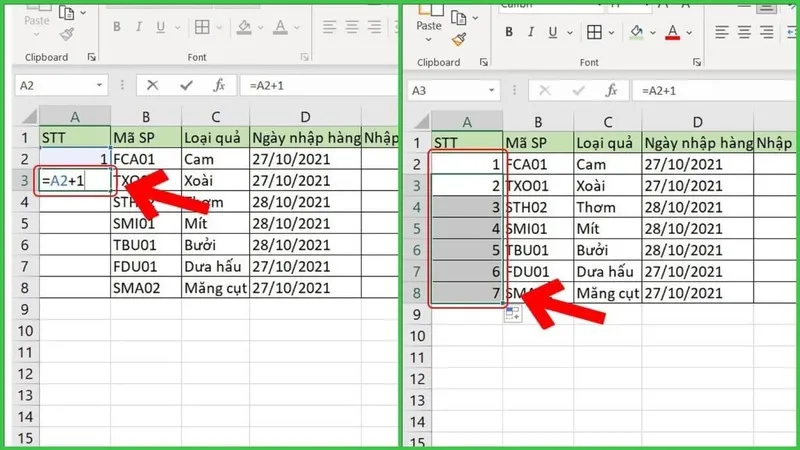Click cell 'Mít' in right sheet
800x450 pixels.
click(x=608, y=229)
